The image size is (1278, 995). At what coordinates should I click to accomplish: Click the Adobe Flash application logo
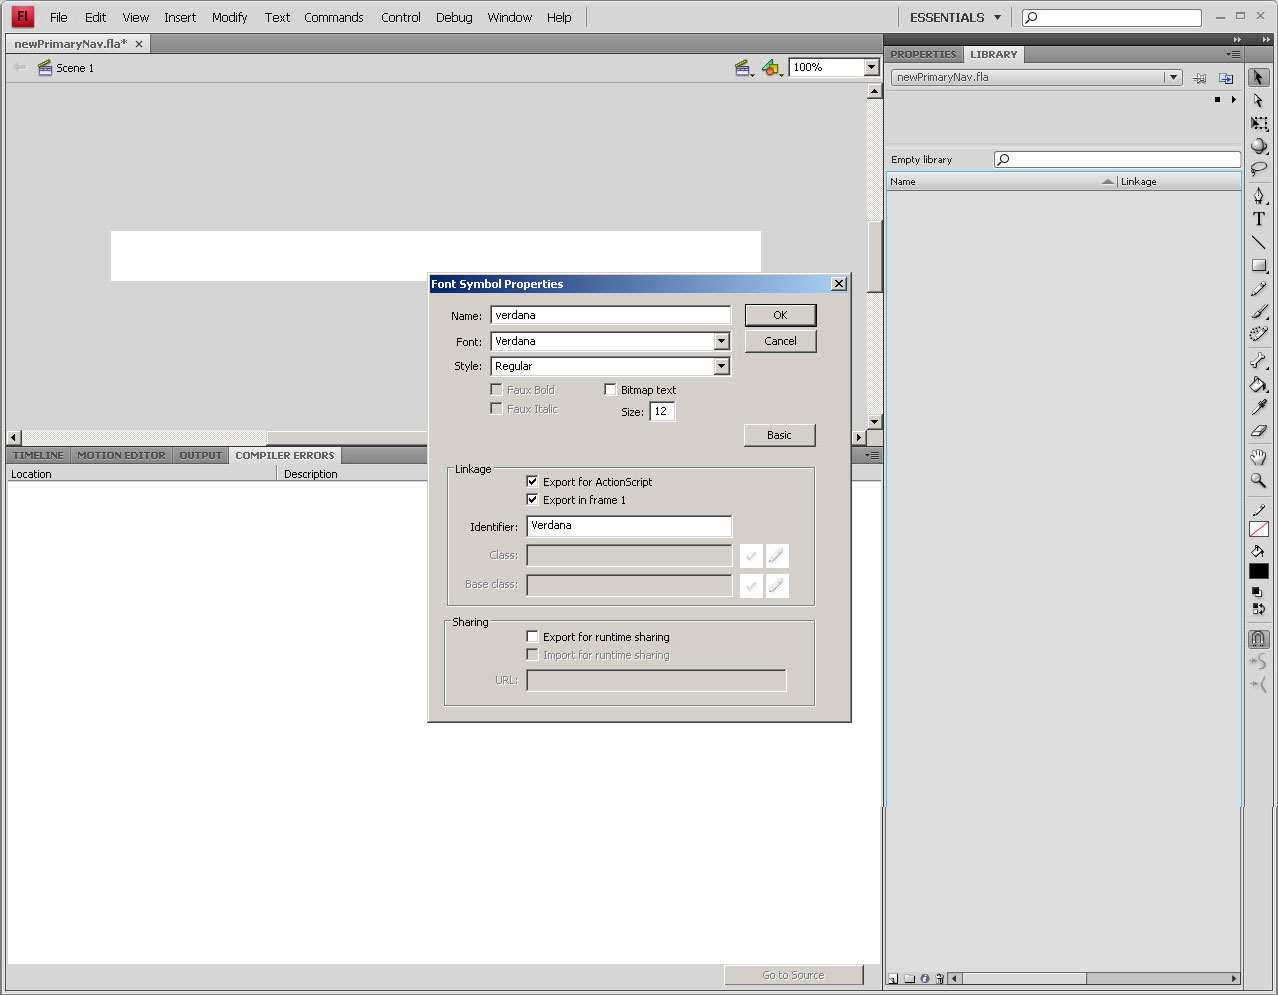tap(22, 16)
